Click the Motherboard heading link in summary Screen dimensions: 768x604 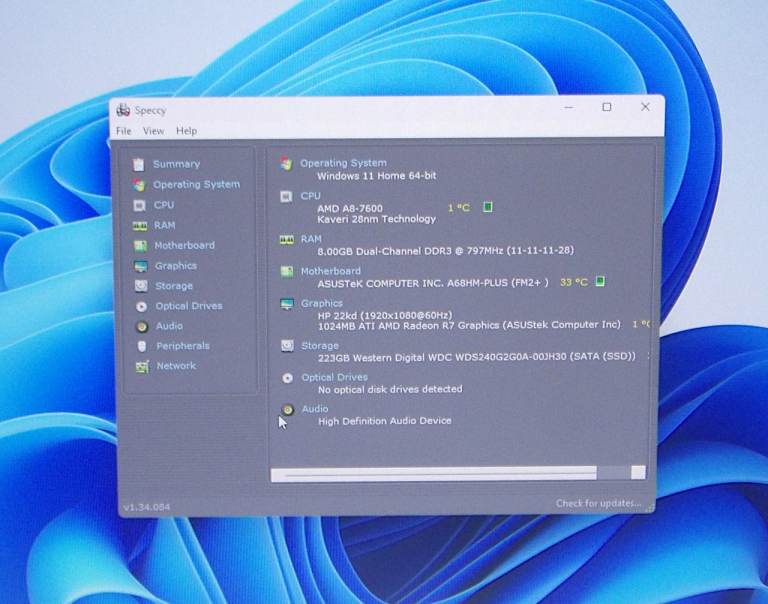click(x=331, y=271)
